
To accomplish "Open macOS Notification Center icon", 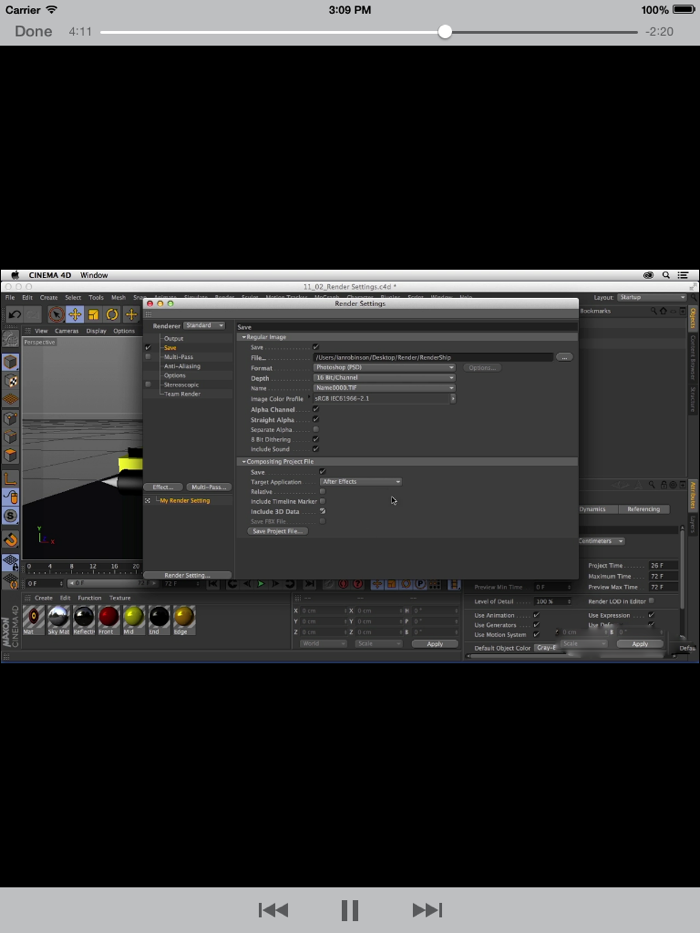I will pos(683,275).
